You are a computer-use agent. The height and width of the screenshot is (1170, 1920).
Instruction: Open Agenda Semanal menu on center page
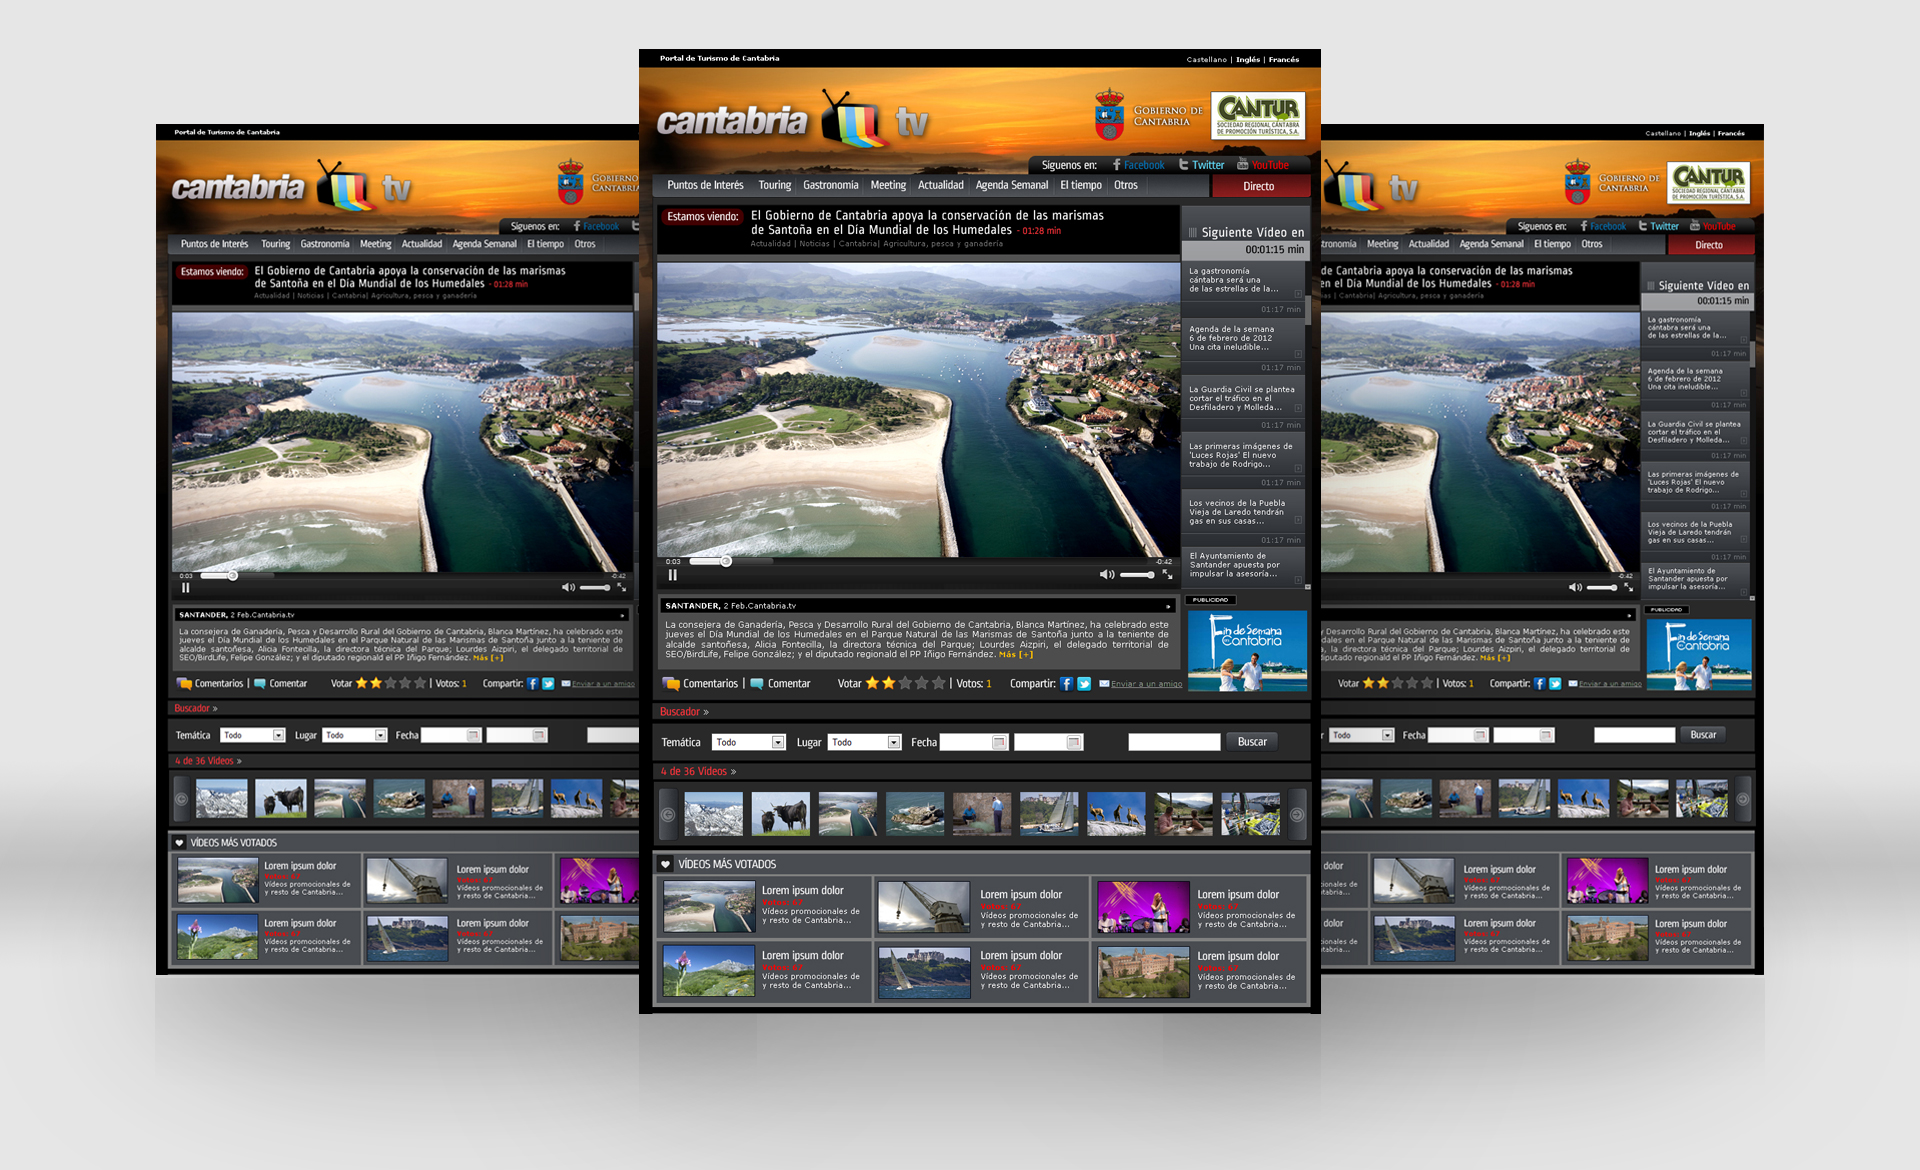1012,185
